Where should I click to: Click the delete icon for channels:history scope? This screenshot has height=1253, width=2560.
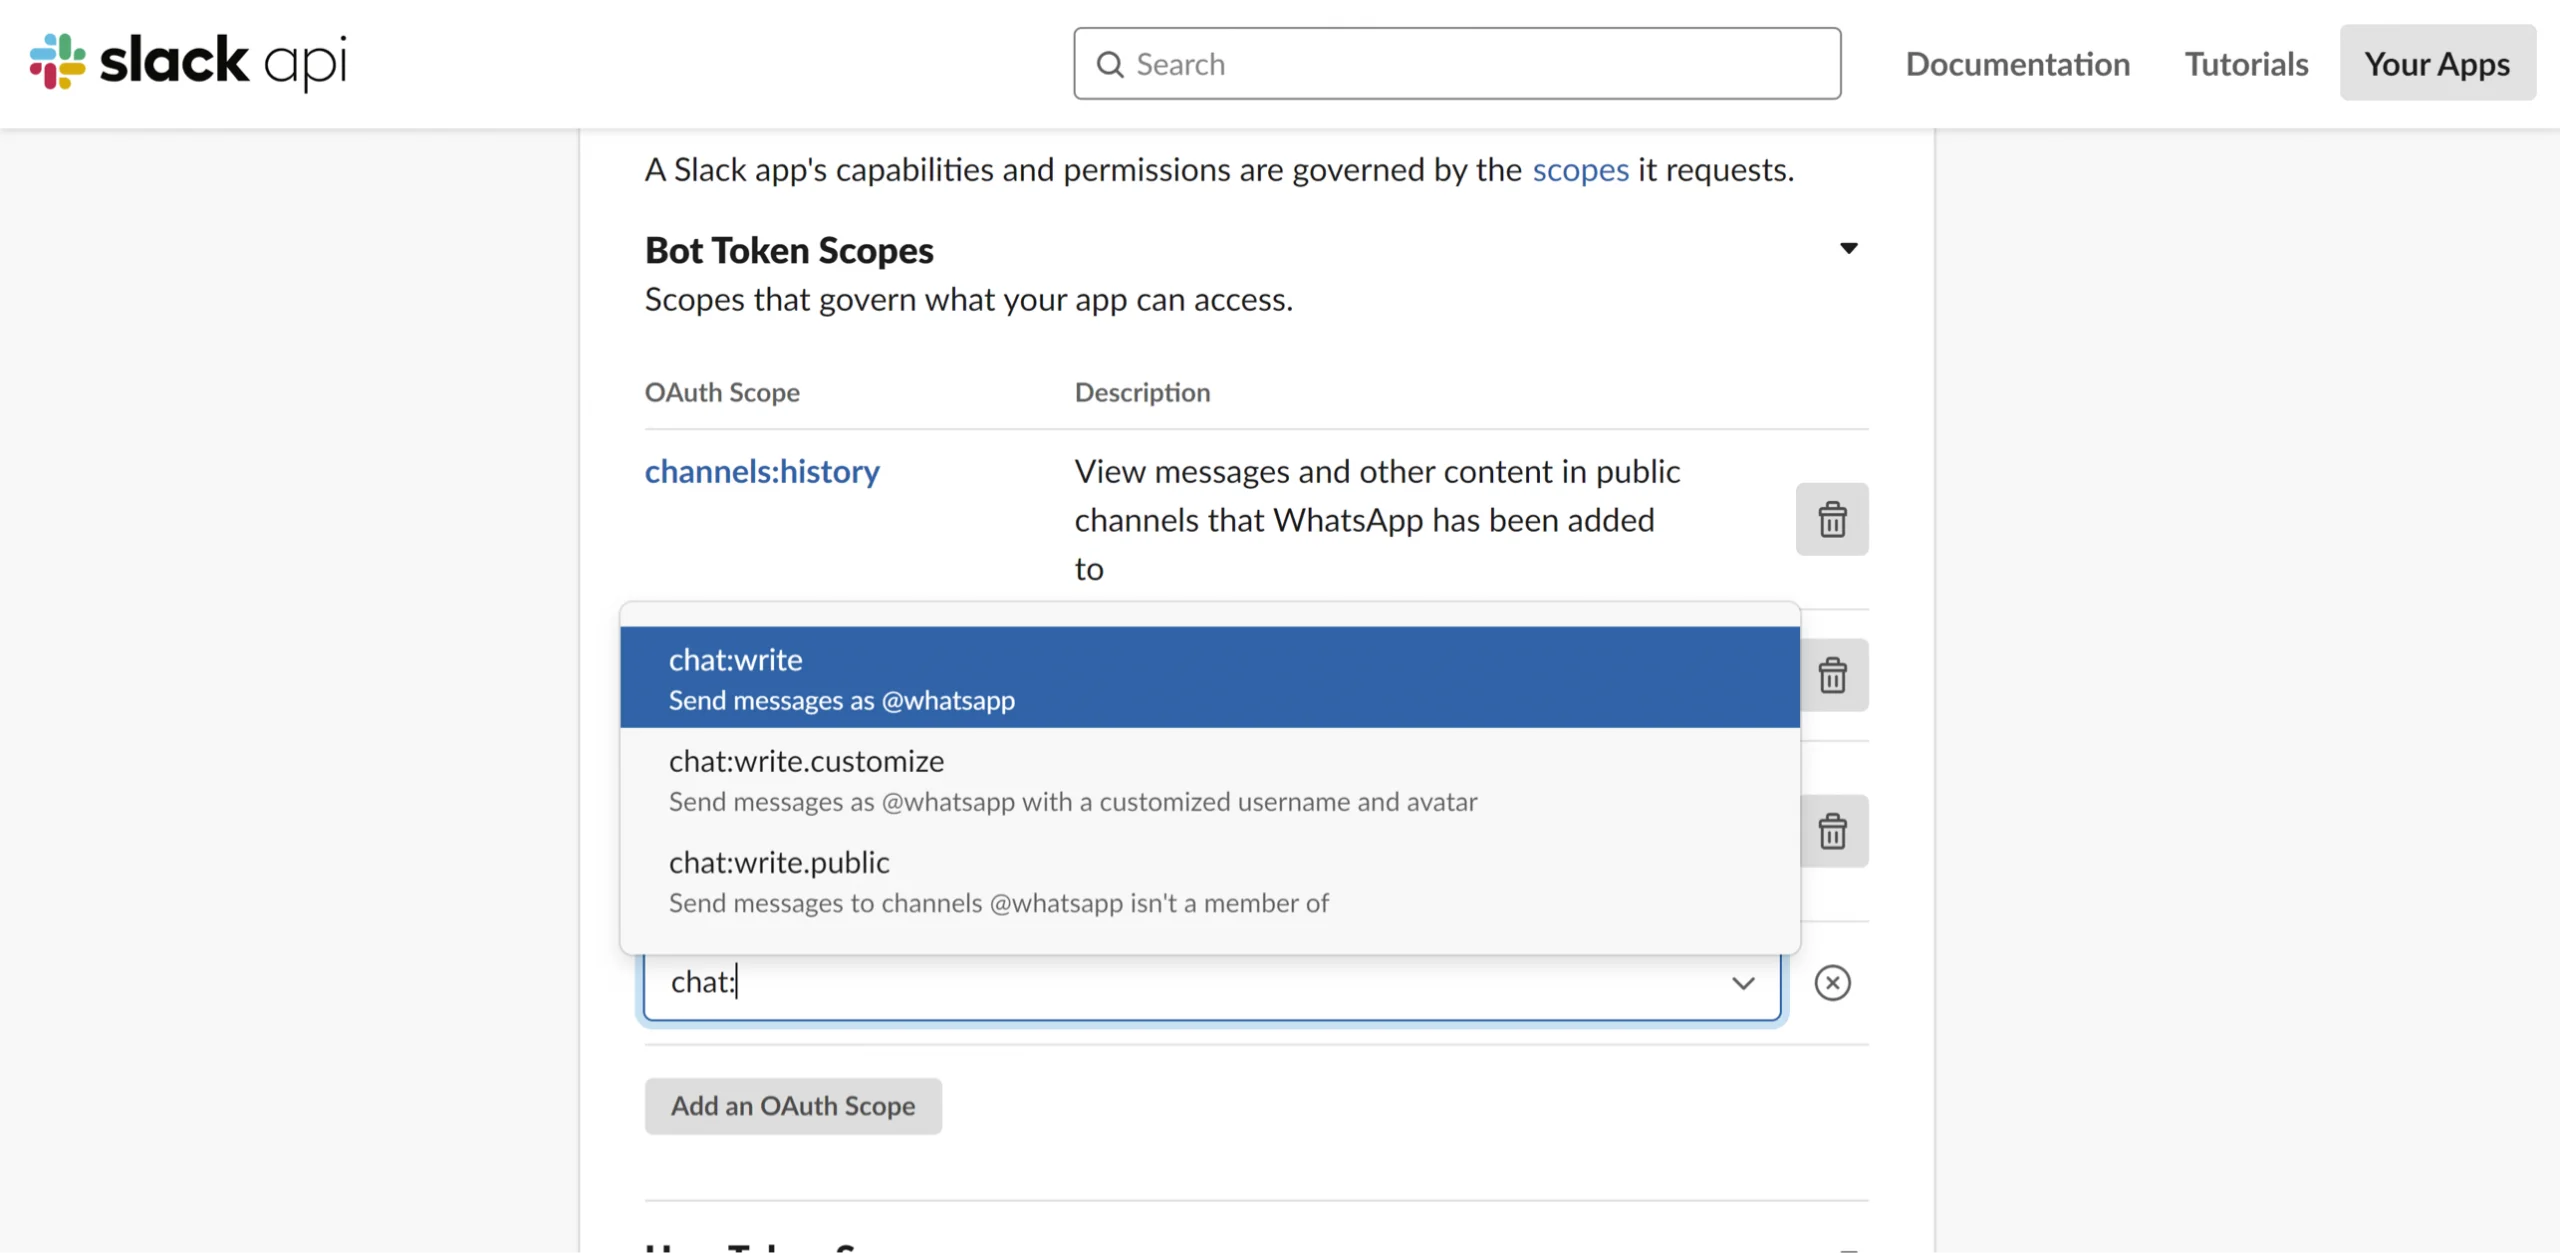[x=1832, y=518]
